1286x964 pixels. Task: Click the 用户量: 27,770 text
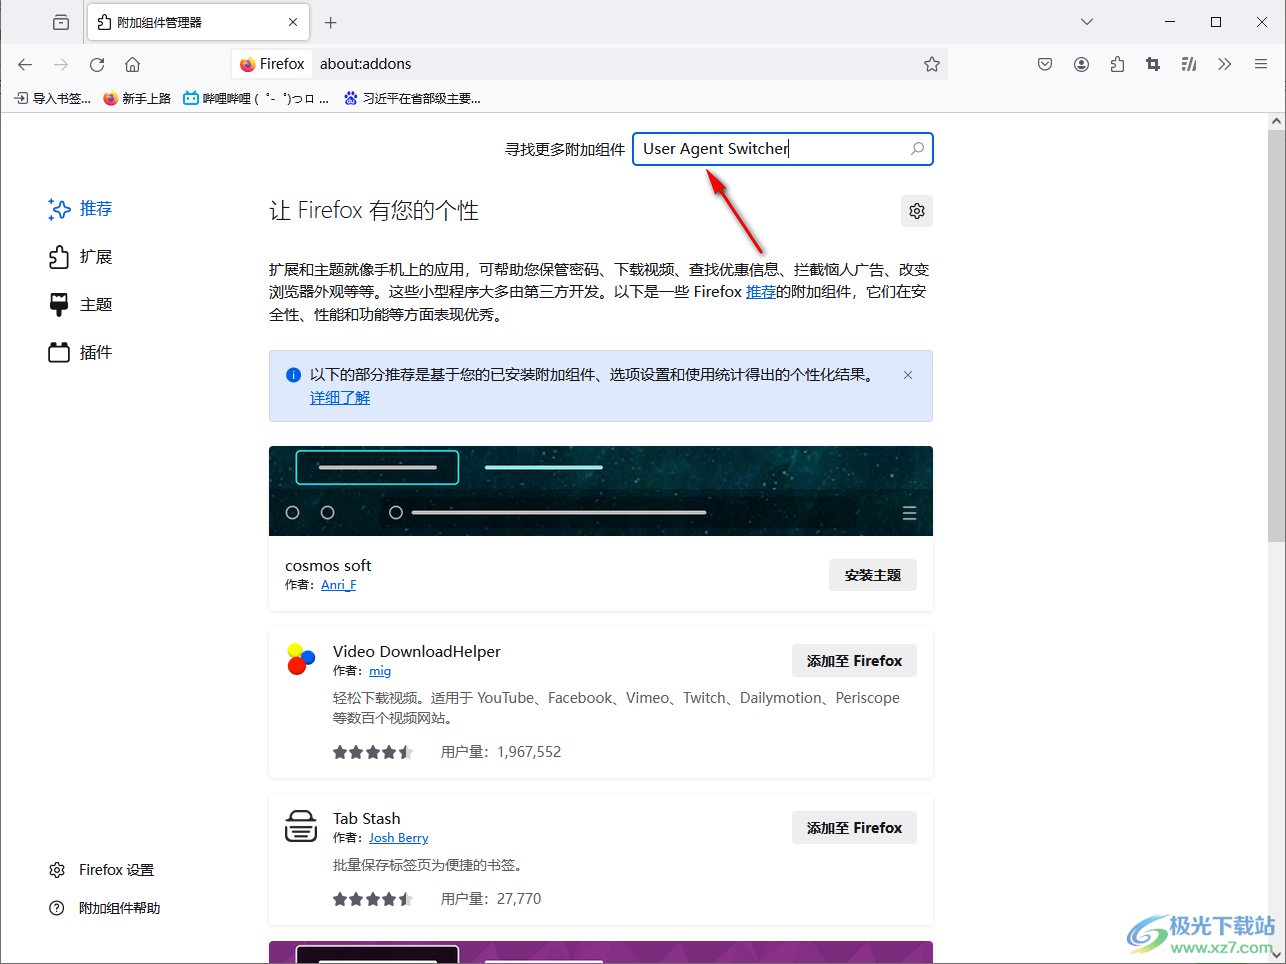tap(491, 899)
